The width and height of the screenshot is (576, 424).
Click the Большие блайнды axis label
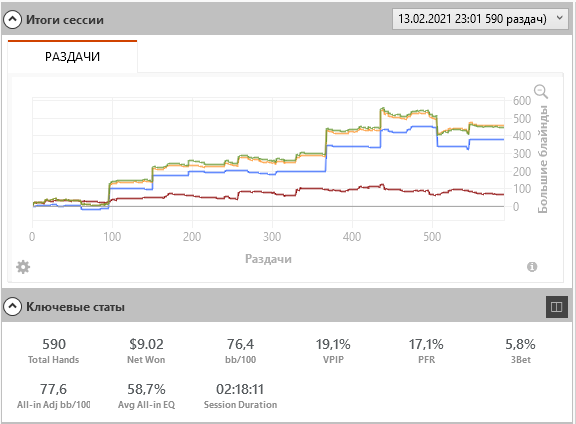tap(543, 159)
